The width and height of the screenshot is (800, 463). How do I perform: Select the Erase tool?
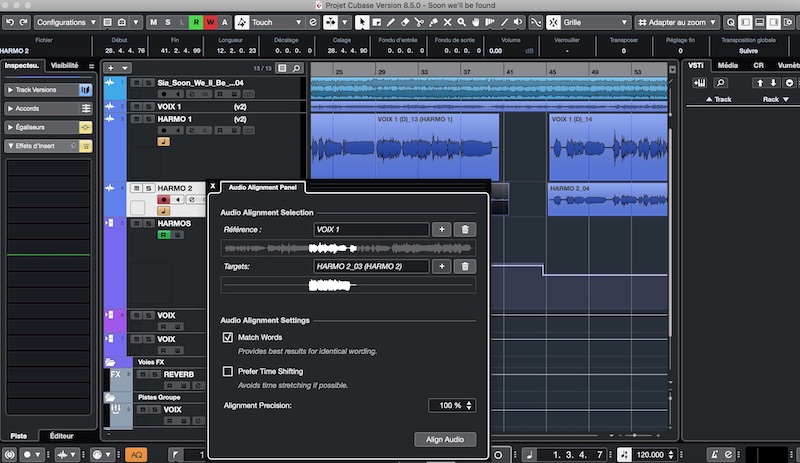click(x=405, y=22)
